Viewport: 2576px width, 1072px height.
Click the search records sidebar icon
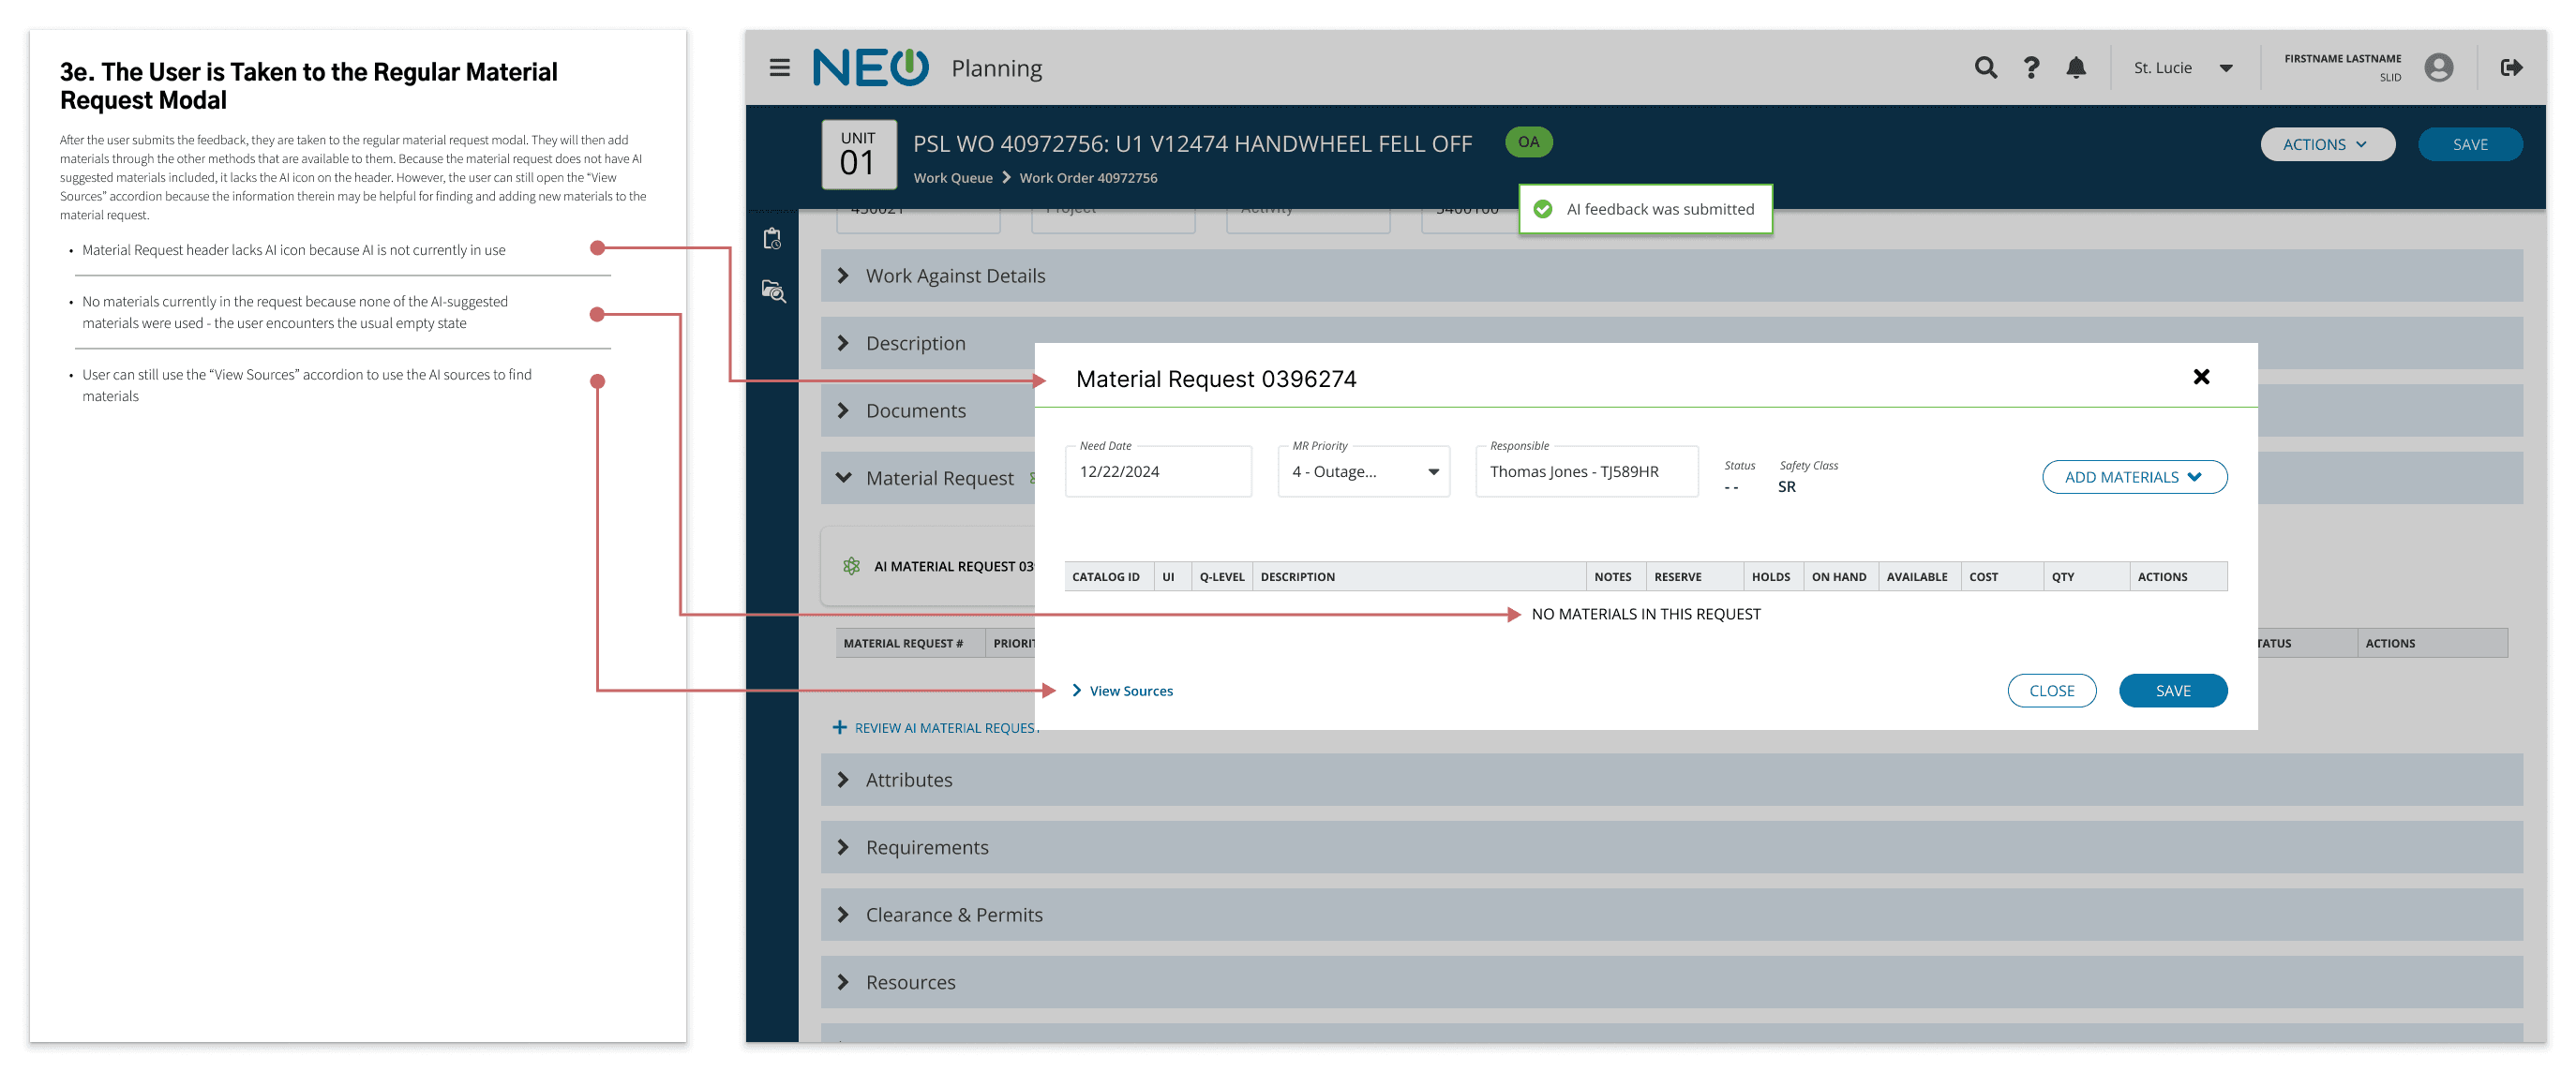(773, 292)
